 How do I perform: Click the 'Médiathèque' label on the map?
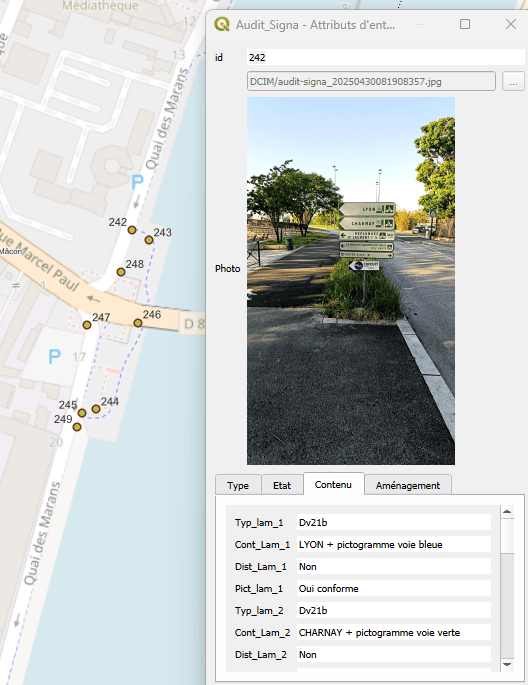100,5
